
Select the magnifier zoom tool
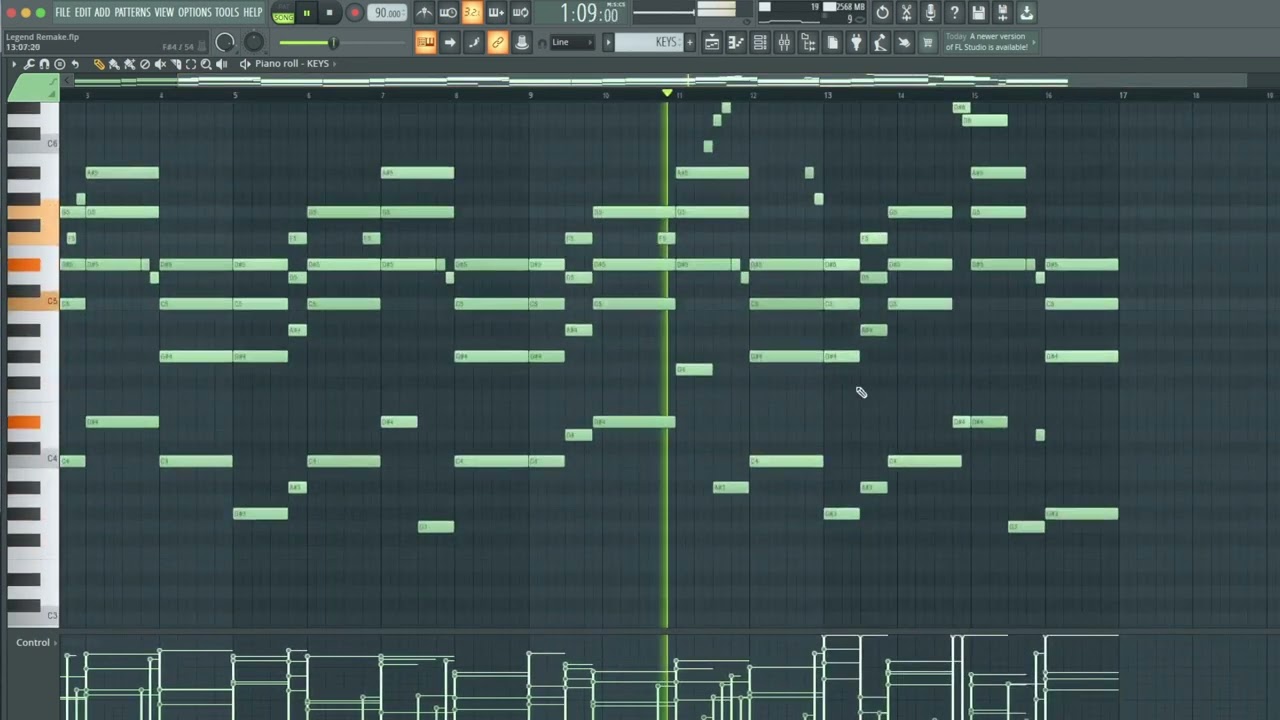tap(206, 64)
